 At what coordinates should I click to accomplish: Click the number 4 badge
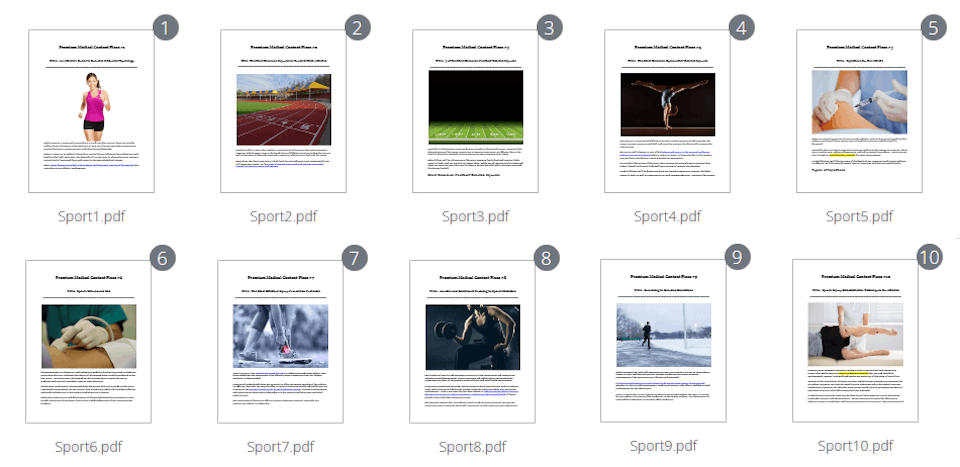[x=741, y=28]
